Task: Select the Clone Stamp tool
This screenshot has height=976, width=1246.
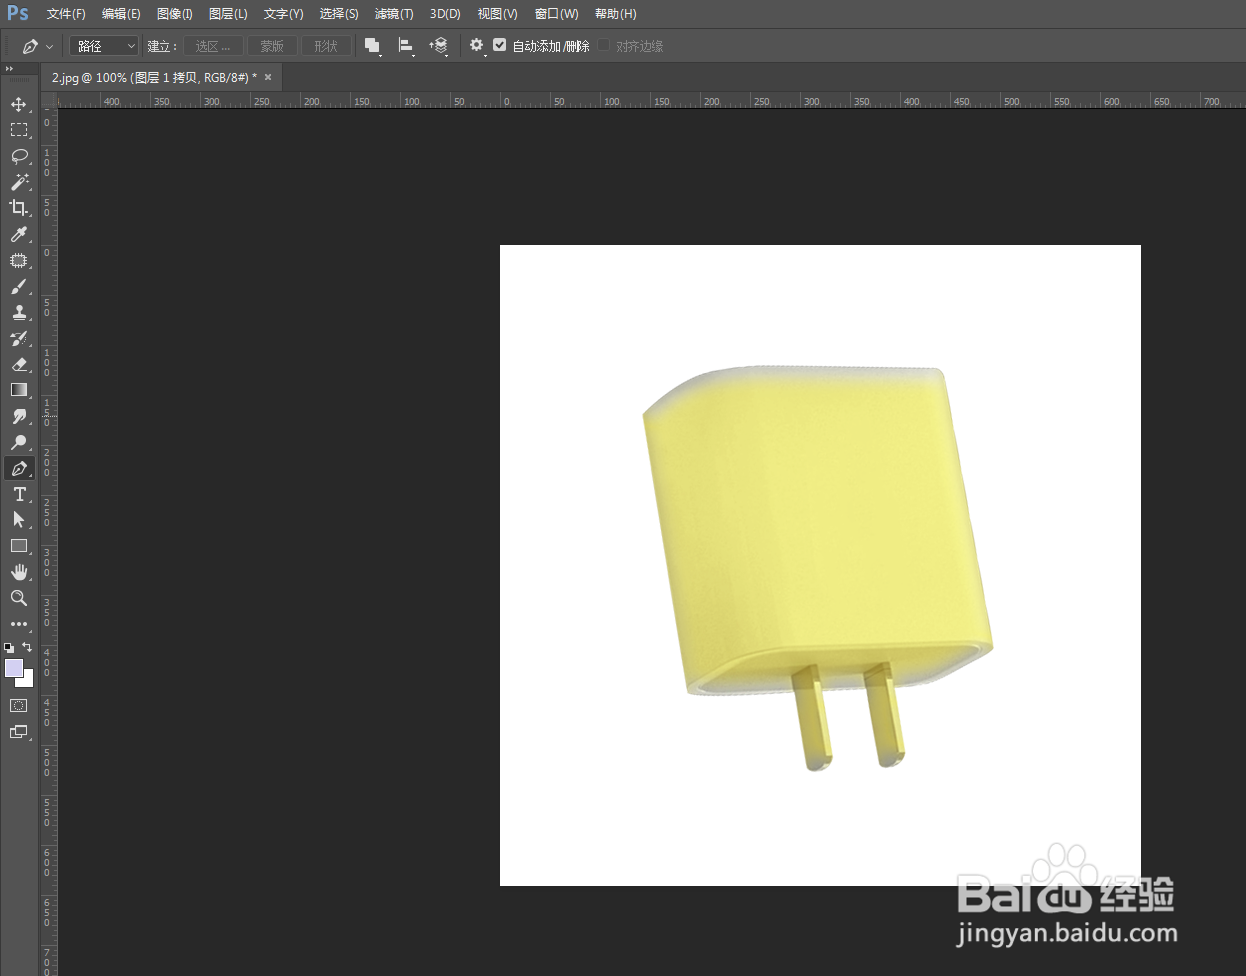Action: point(19,312)
